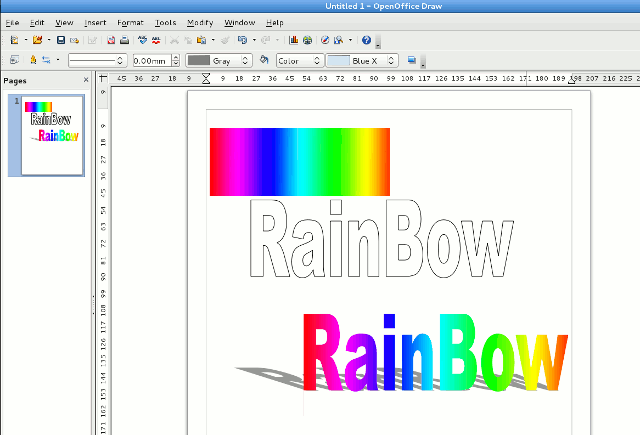640x435 pixels.
Task: Click the Export as PDF icon
Action: [x=109, y=40]
